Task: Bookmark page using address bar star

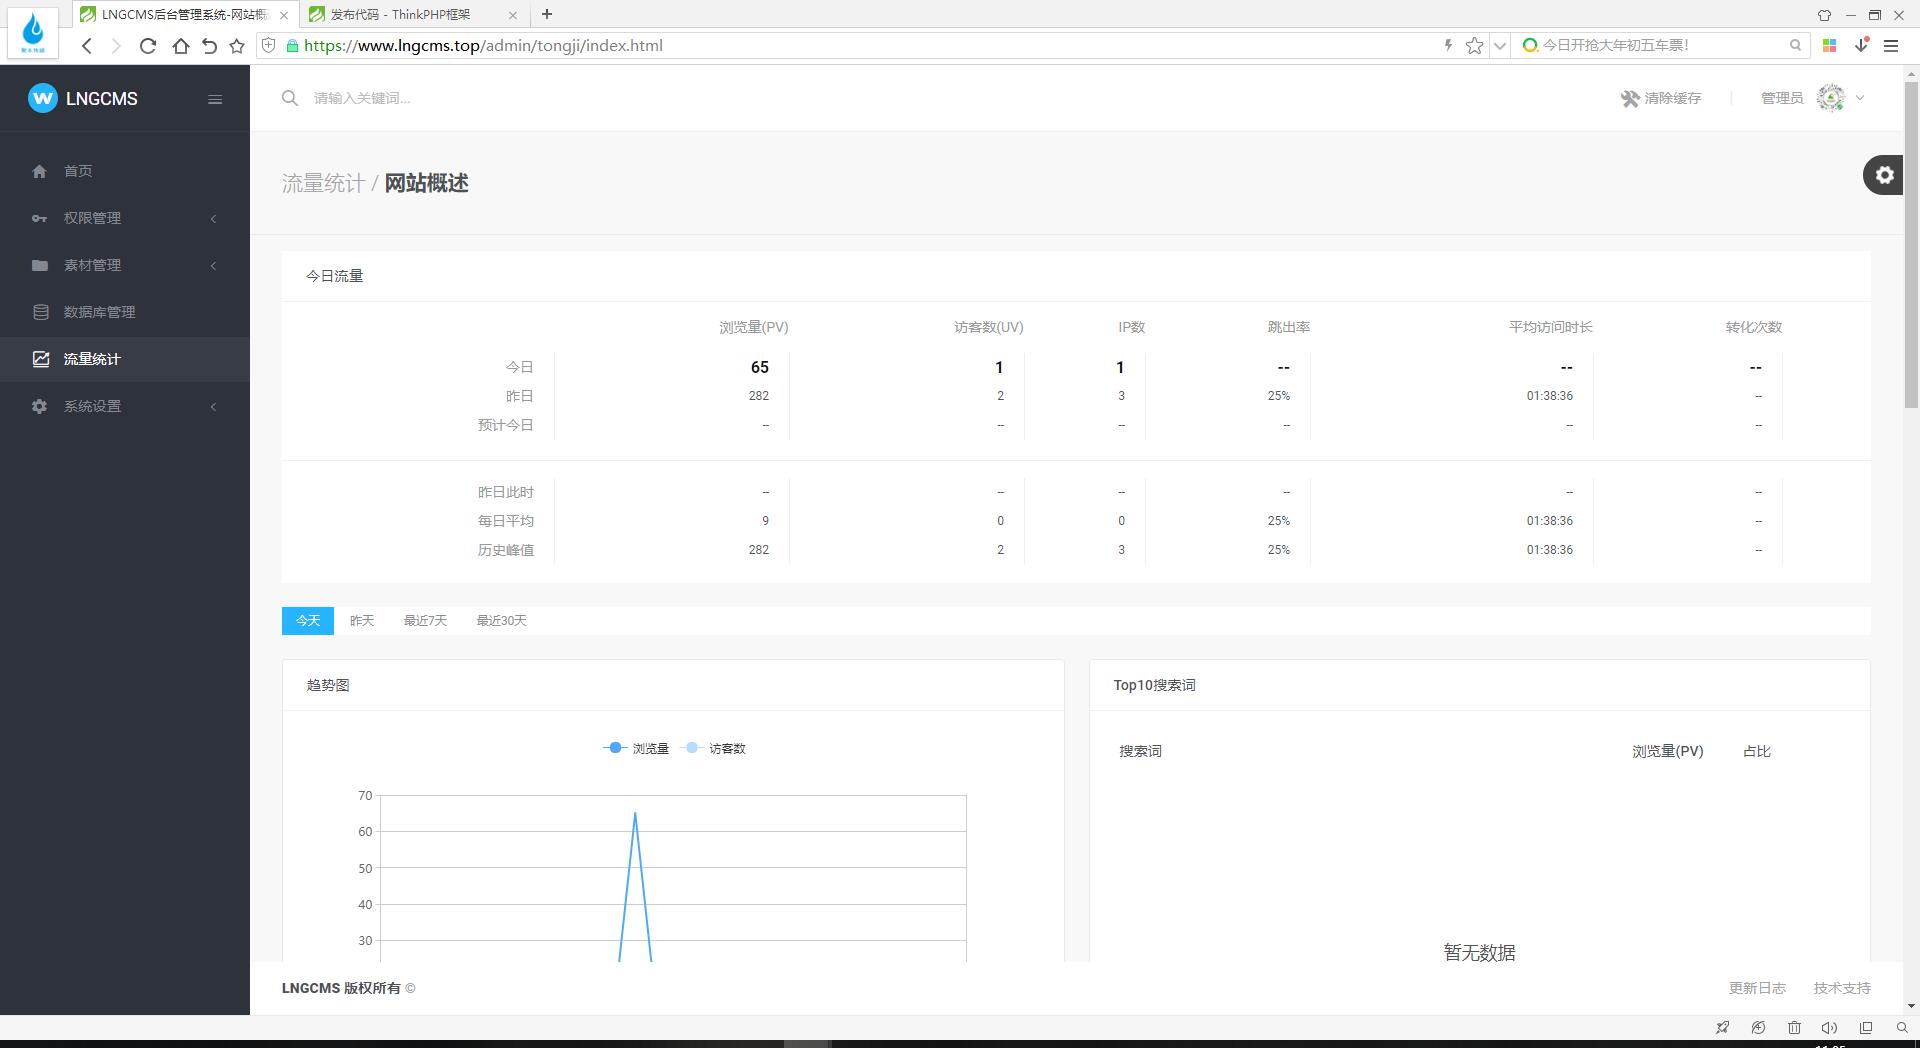Action: tap(1474, 46)
